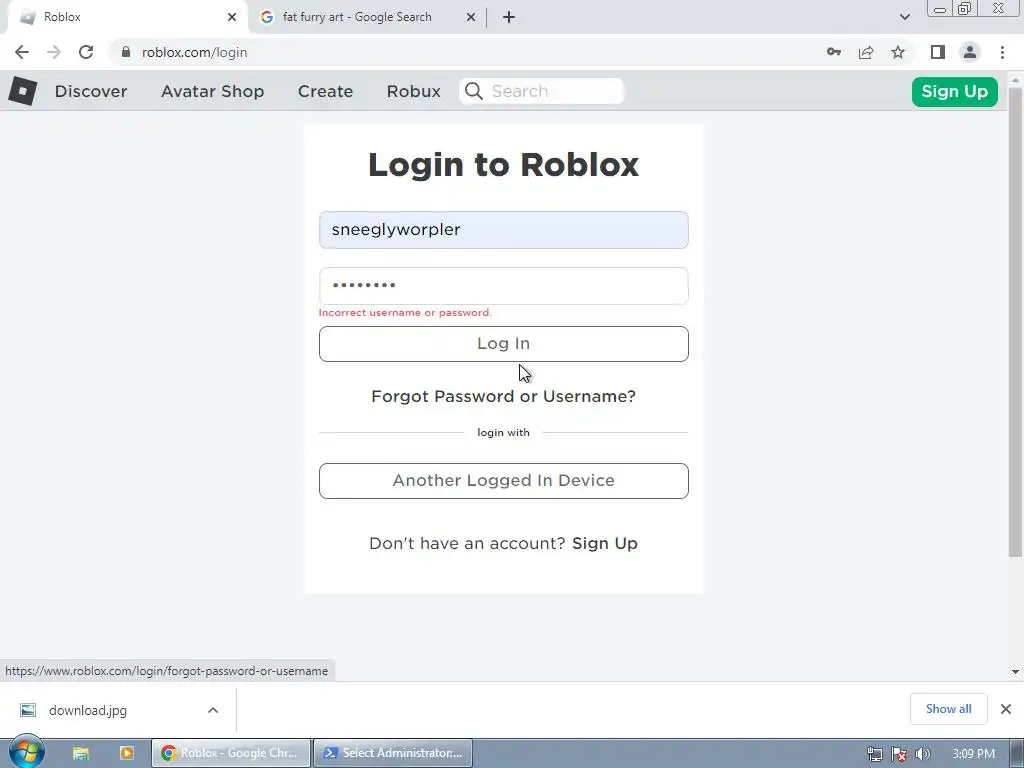Click the Action Center flag icon

[x=899, y=754]
